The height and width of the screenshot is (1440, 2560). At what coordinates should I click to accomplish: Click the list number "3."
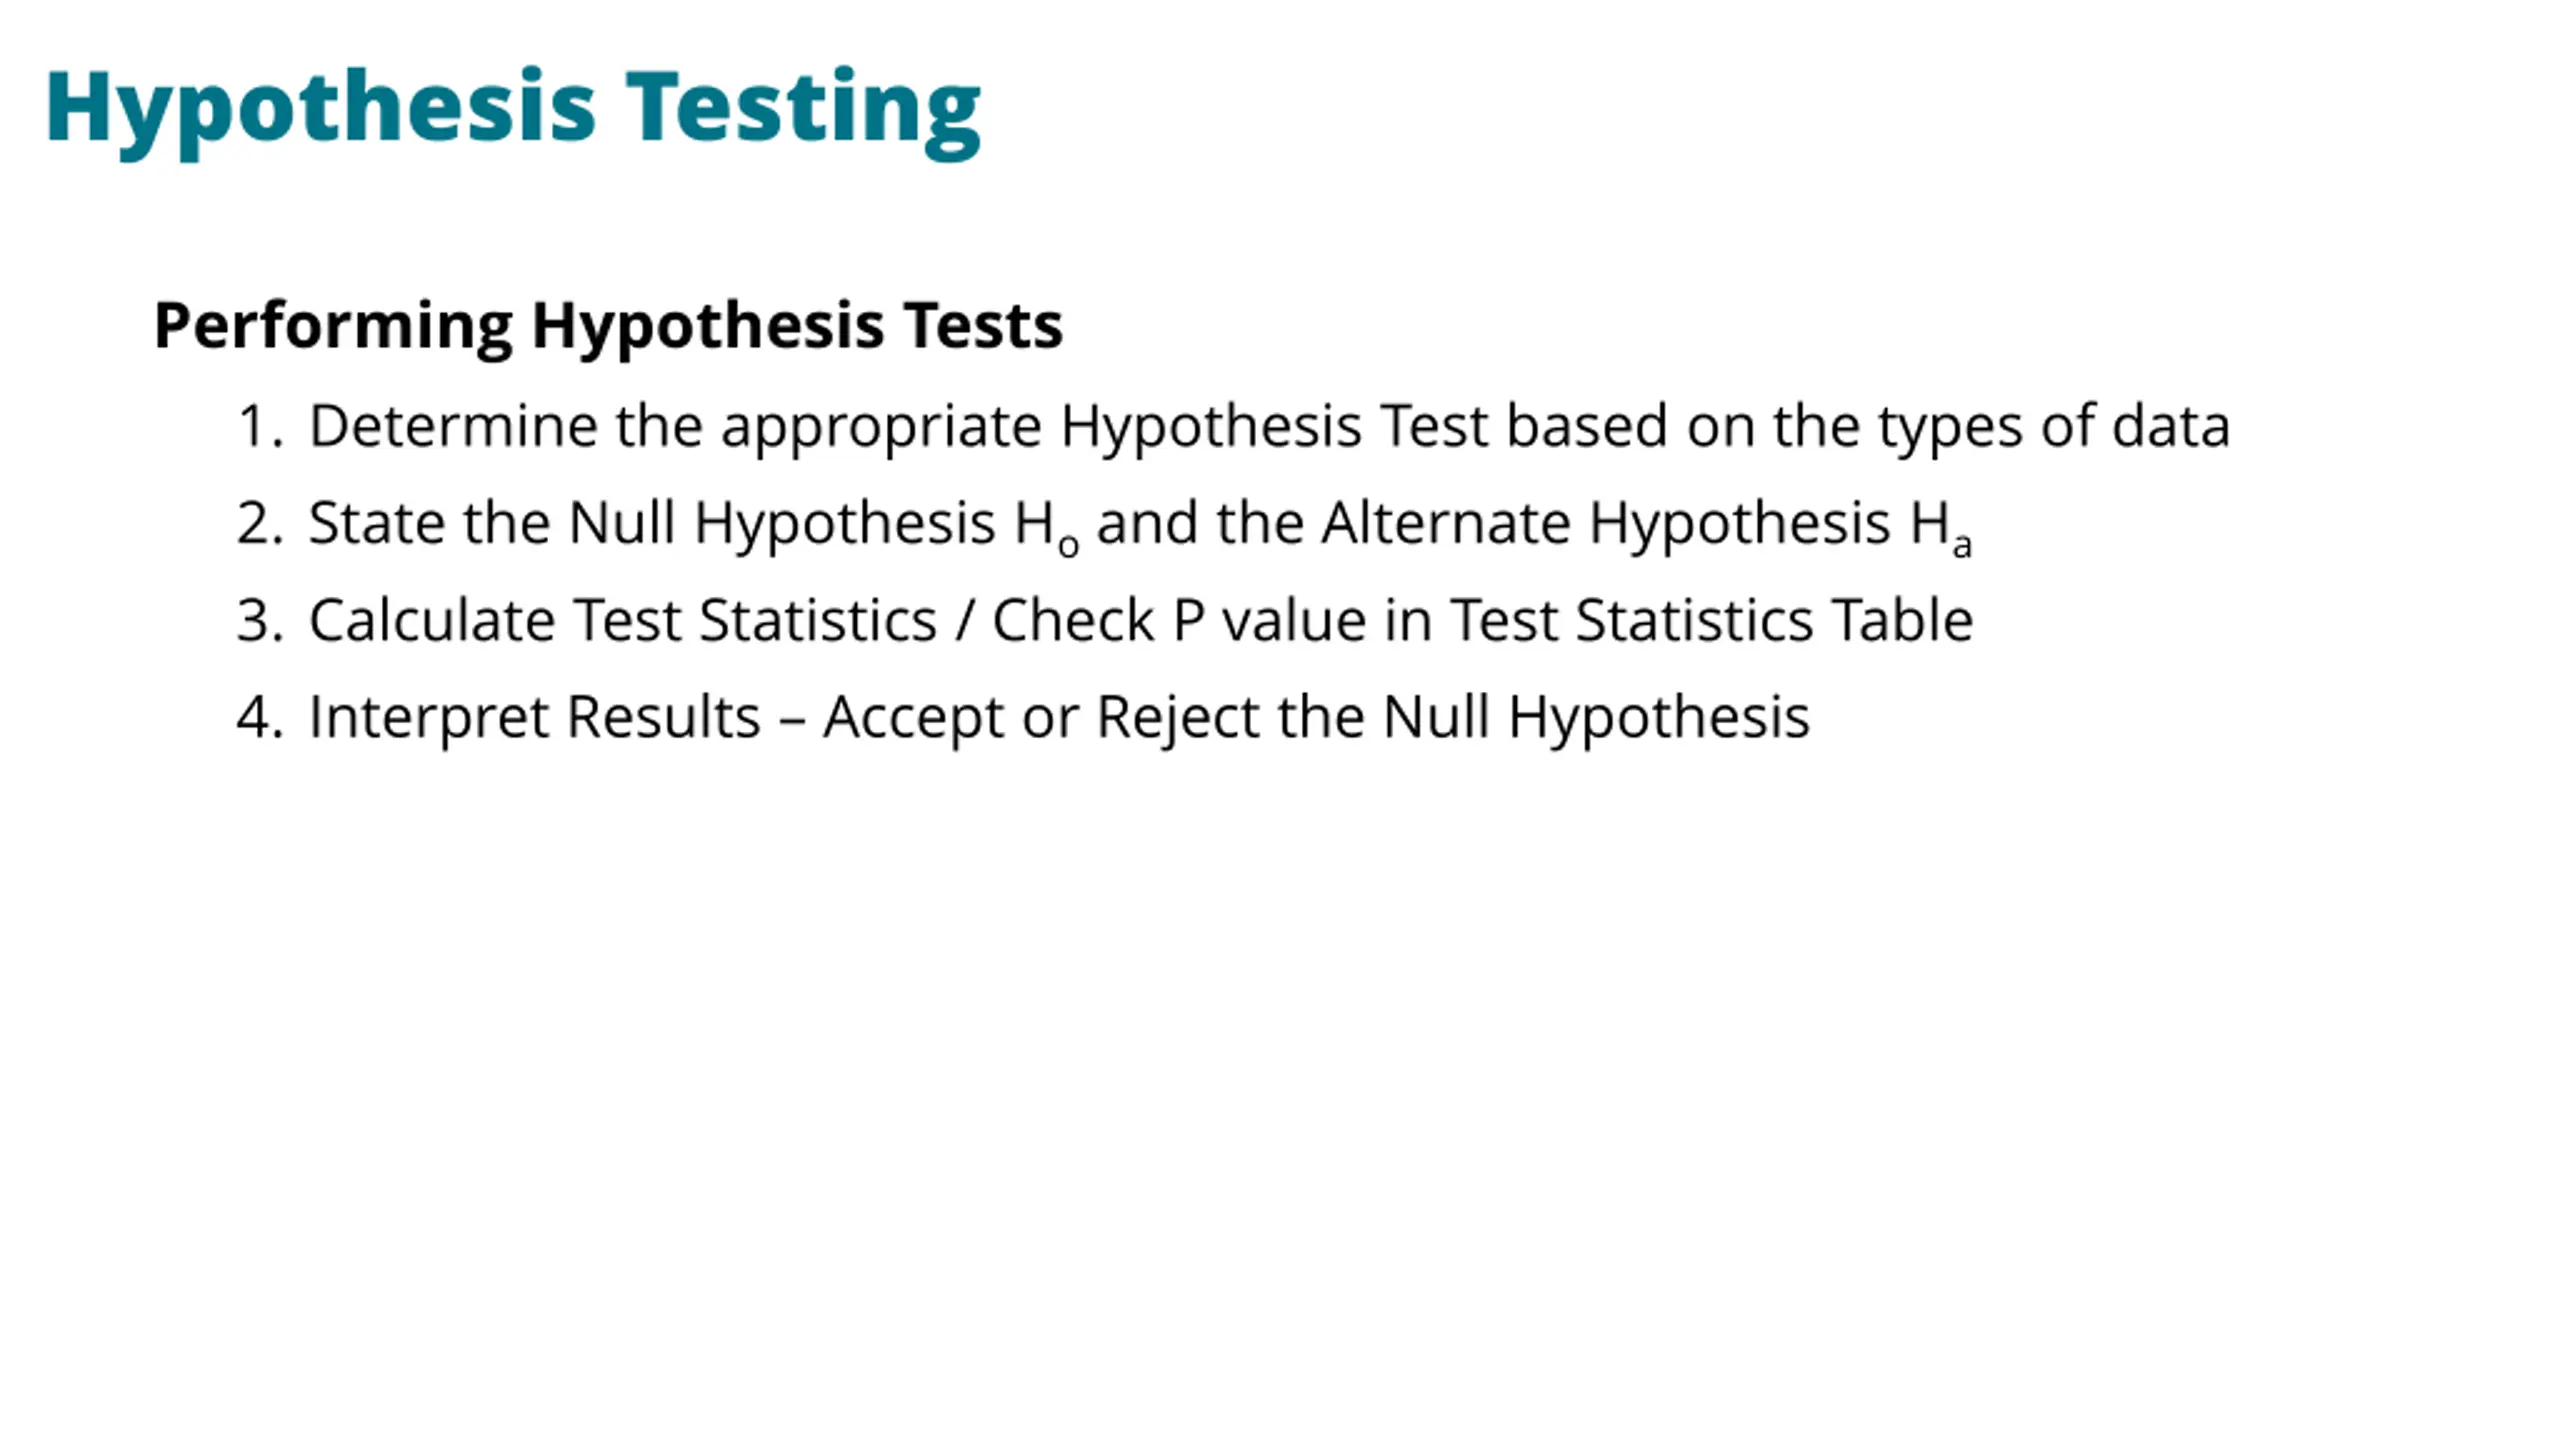pos(259,620)
